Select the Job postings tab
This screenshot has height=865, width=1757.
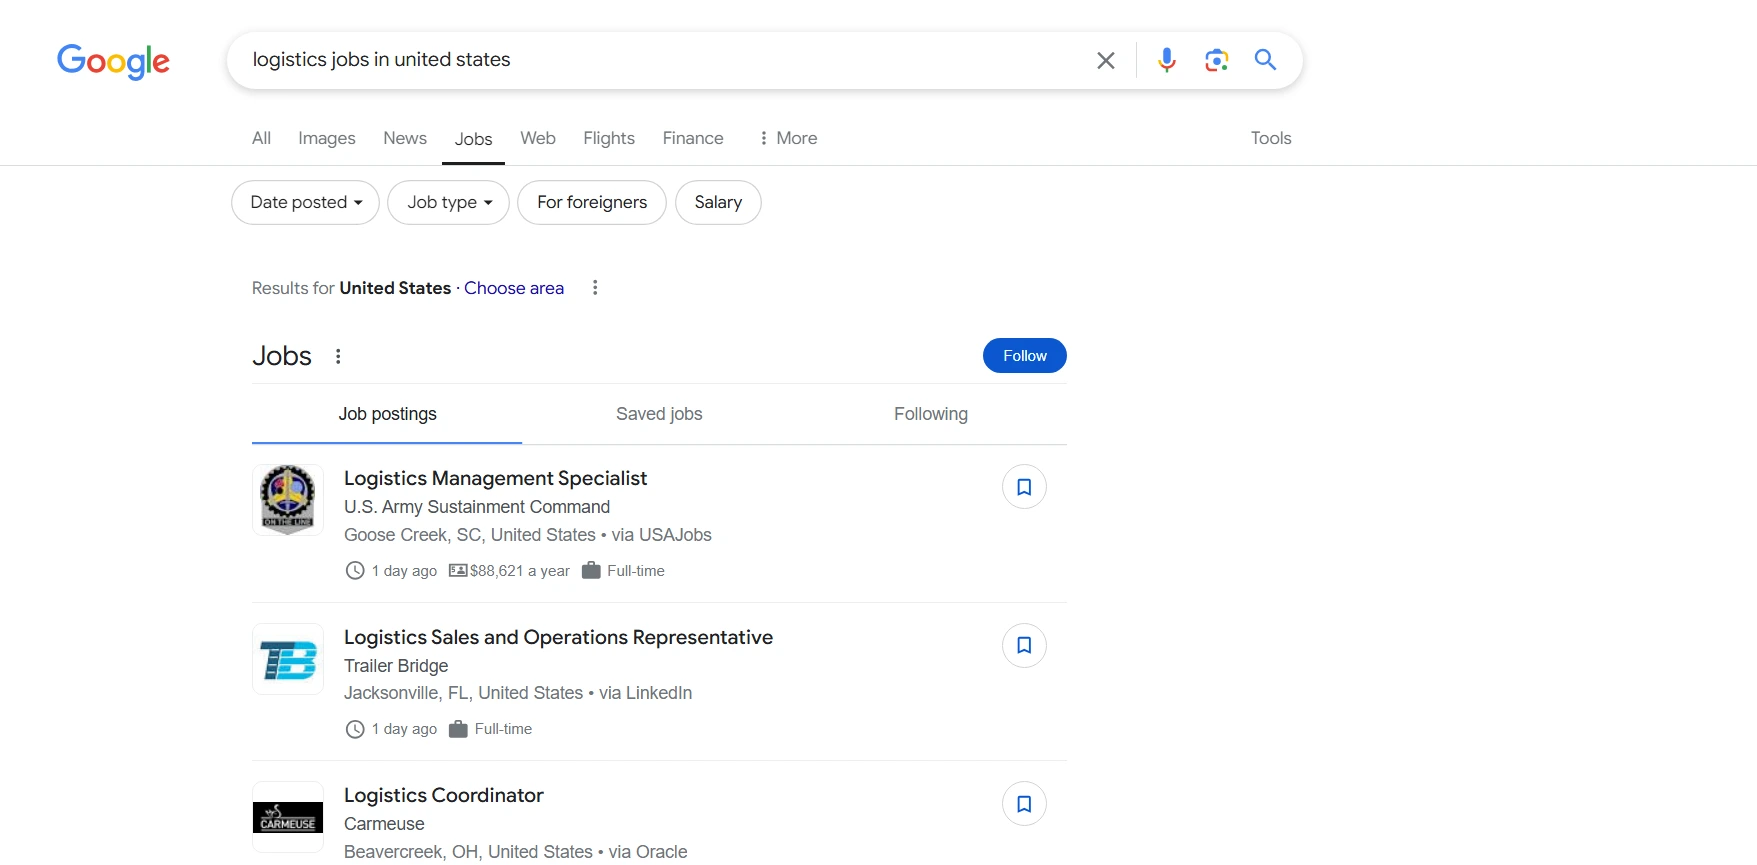(x=387, y=414)
